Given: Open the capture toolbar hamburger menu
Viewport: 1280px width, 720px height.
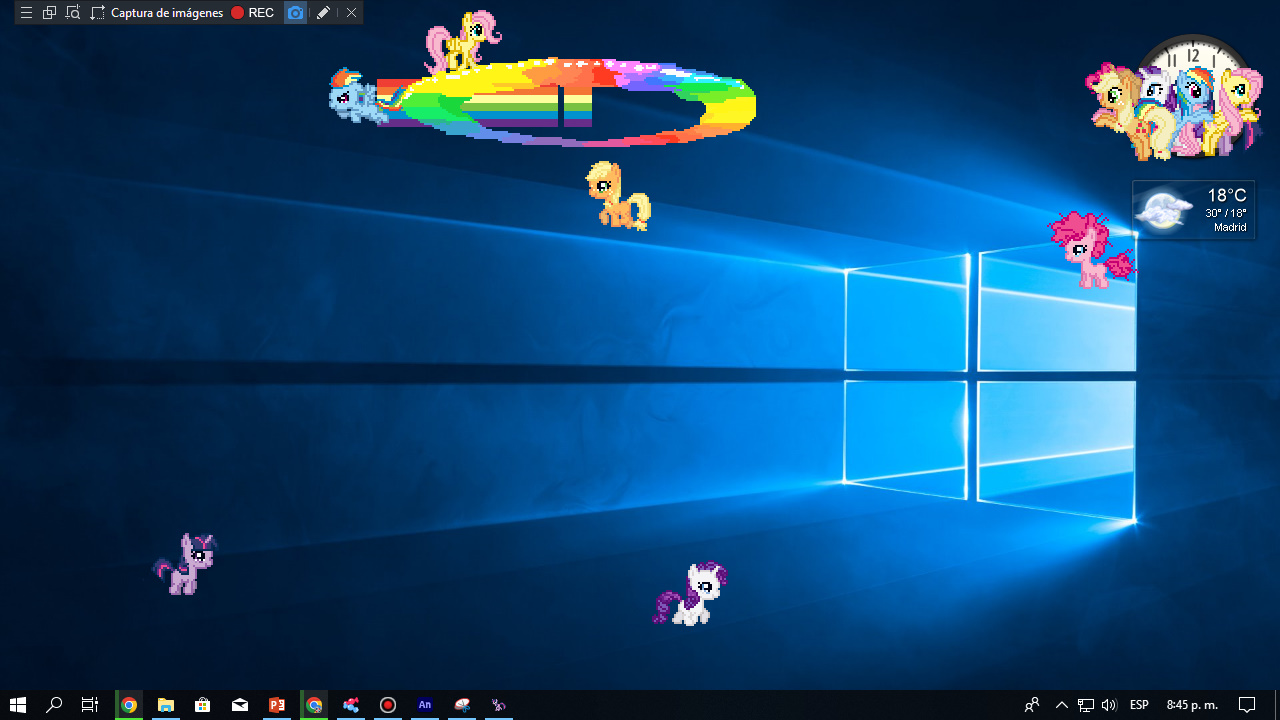Looking at the screenshot, I should tap(27, 13).
